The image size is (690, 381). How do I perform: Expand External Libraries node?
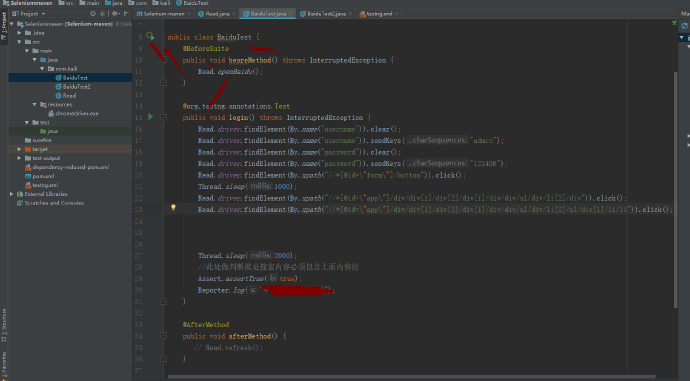coord(12,194)
